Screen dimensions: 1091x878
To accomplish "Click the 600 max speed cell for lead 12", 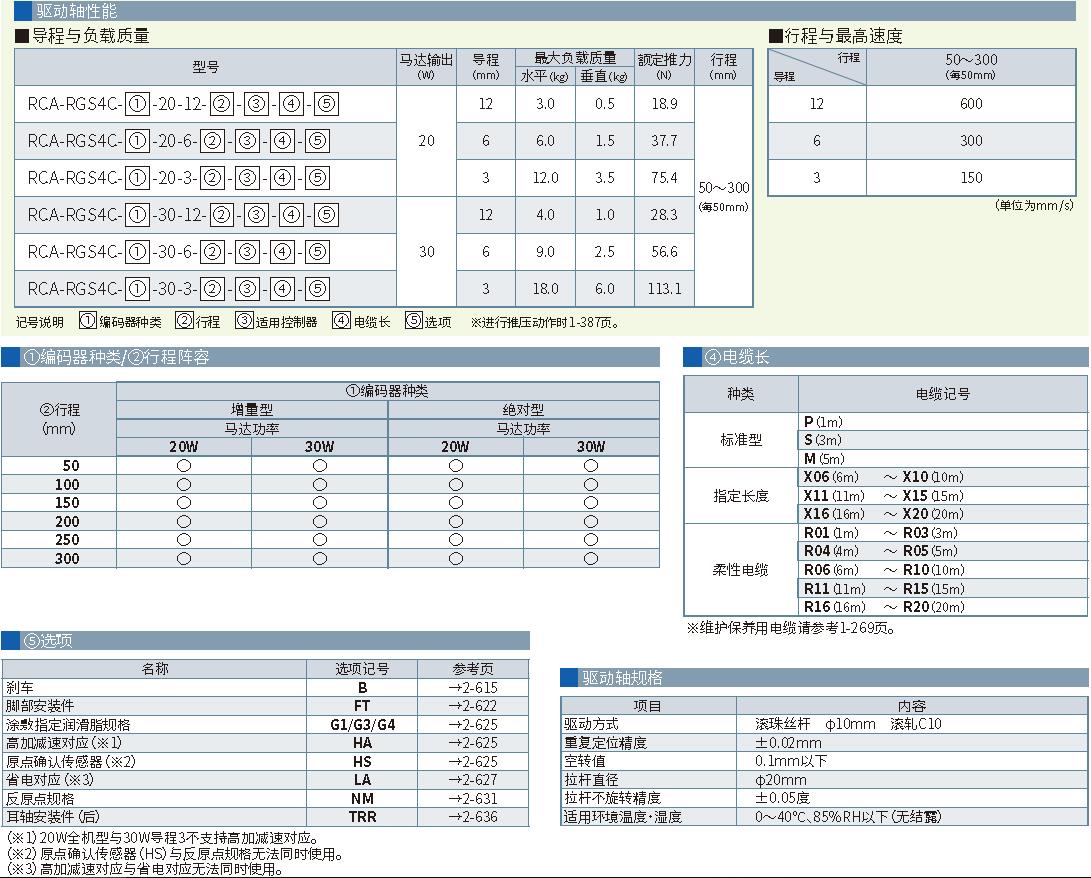I will point(971,104).
